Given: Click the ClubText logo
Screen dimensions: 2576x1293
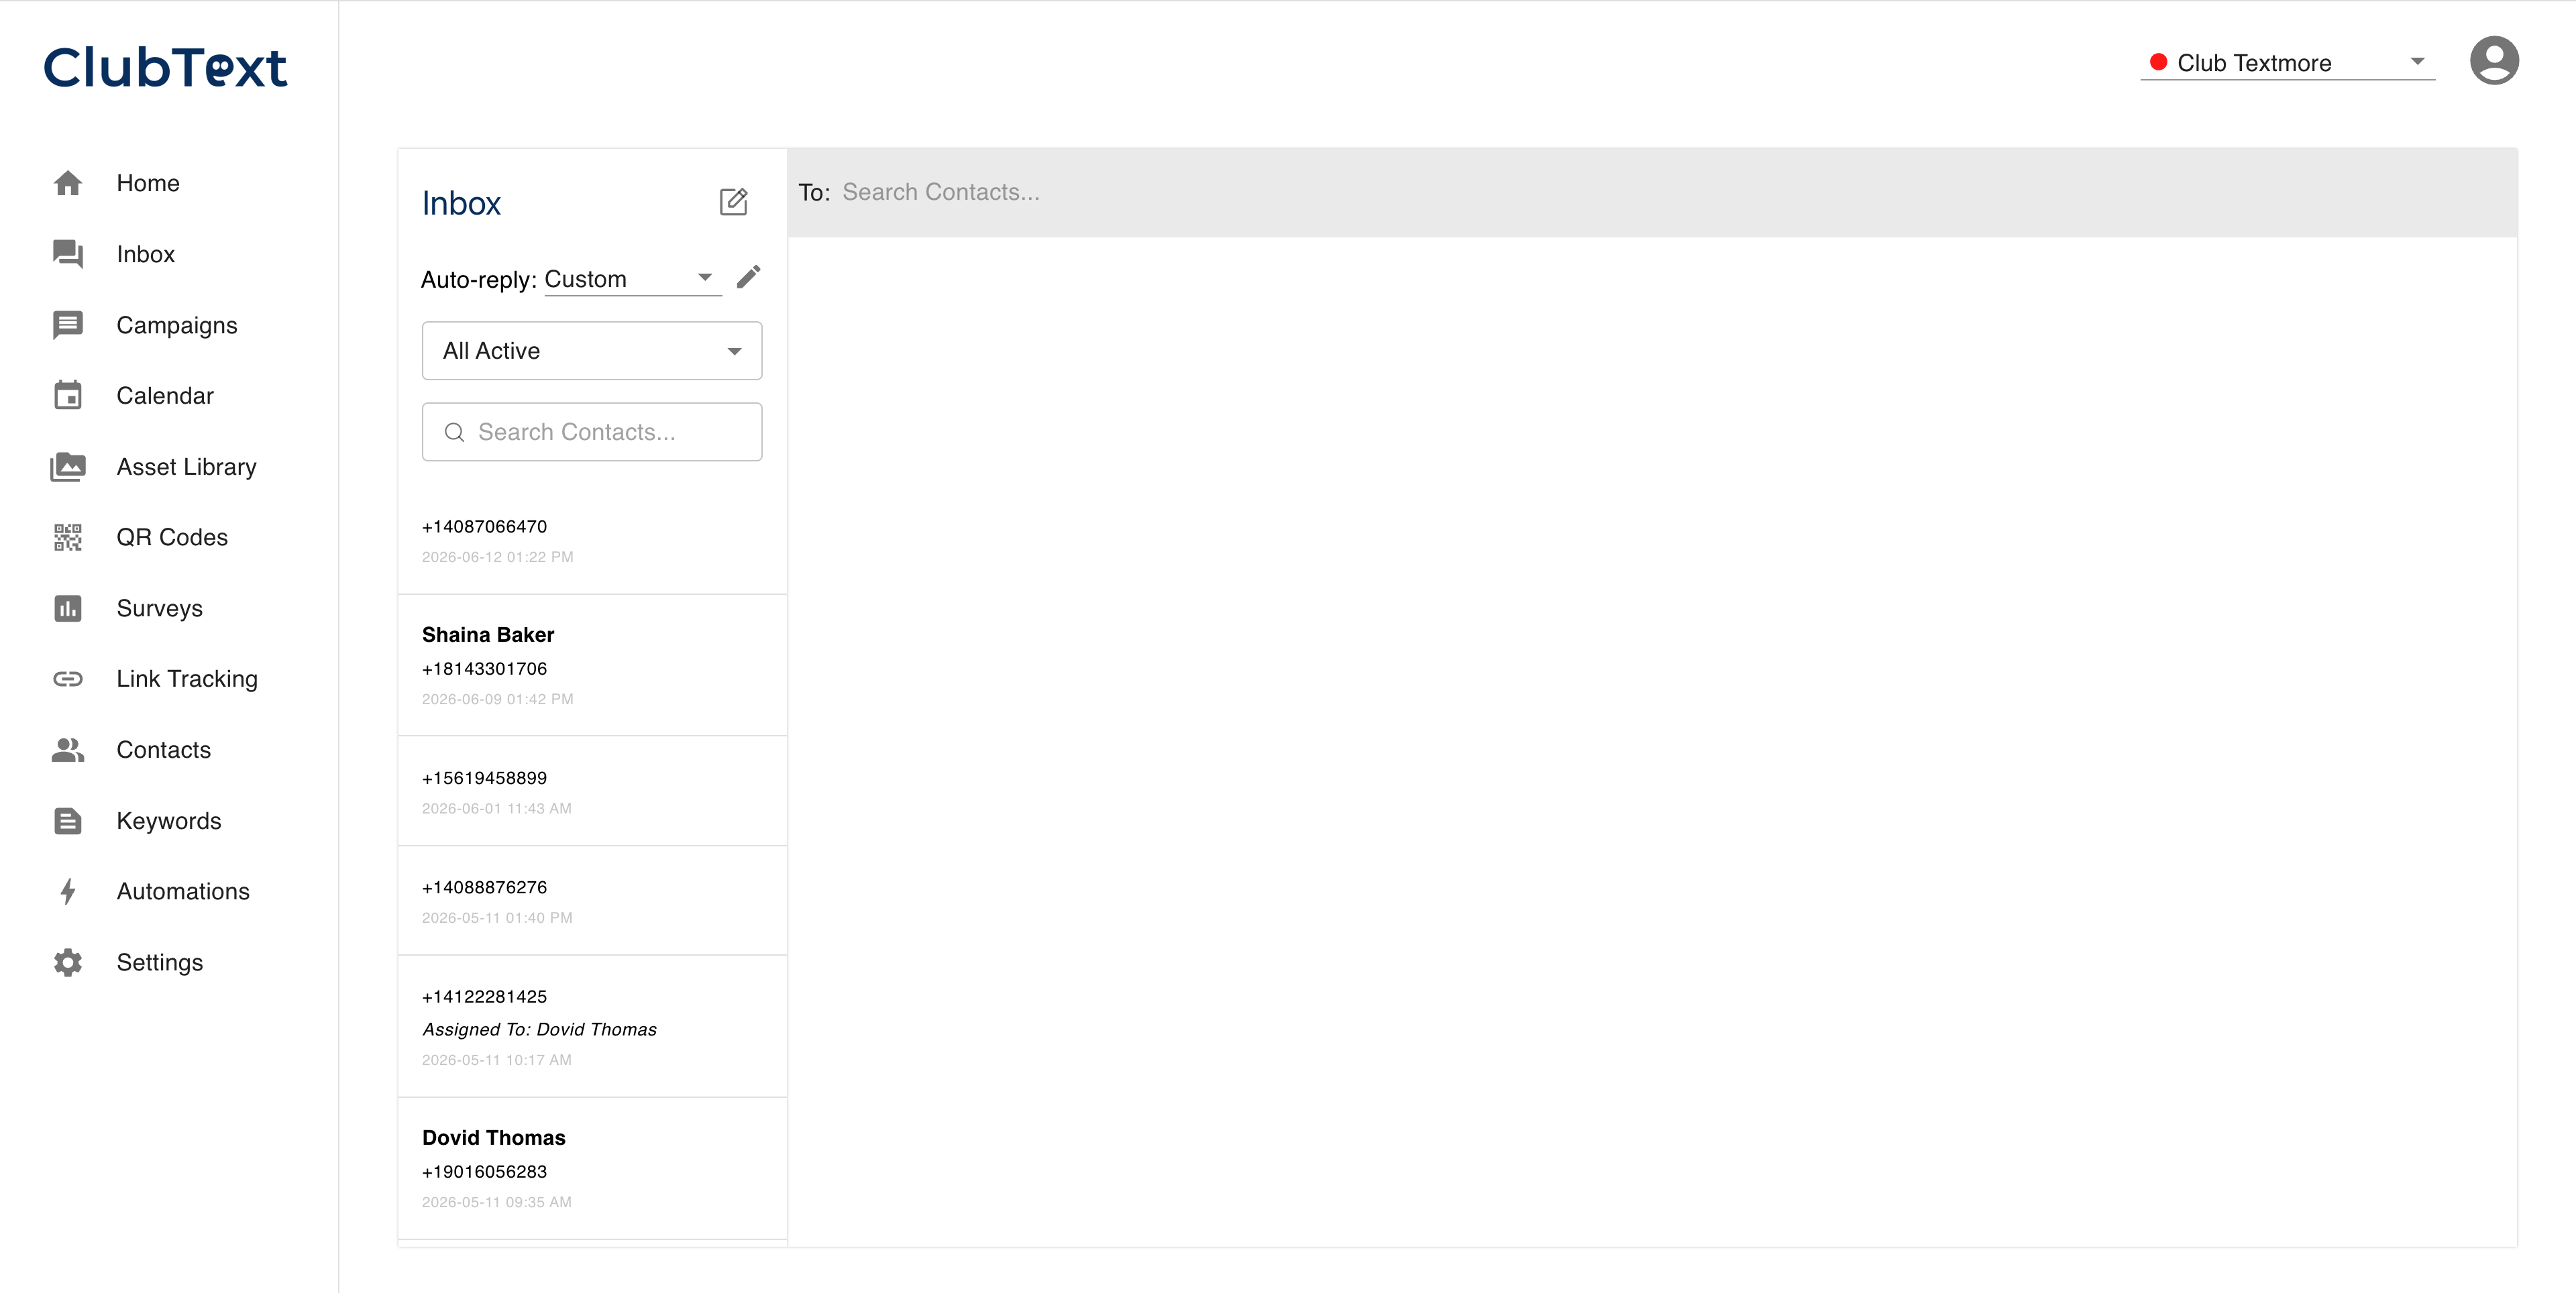Looking at the screenshot, I should click(x=166, y=68).
